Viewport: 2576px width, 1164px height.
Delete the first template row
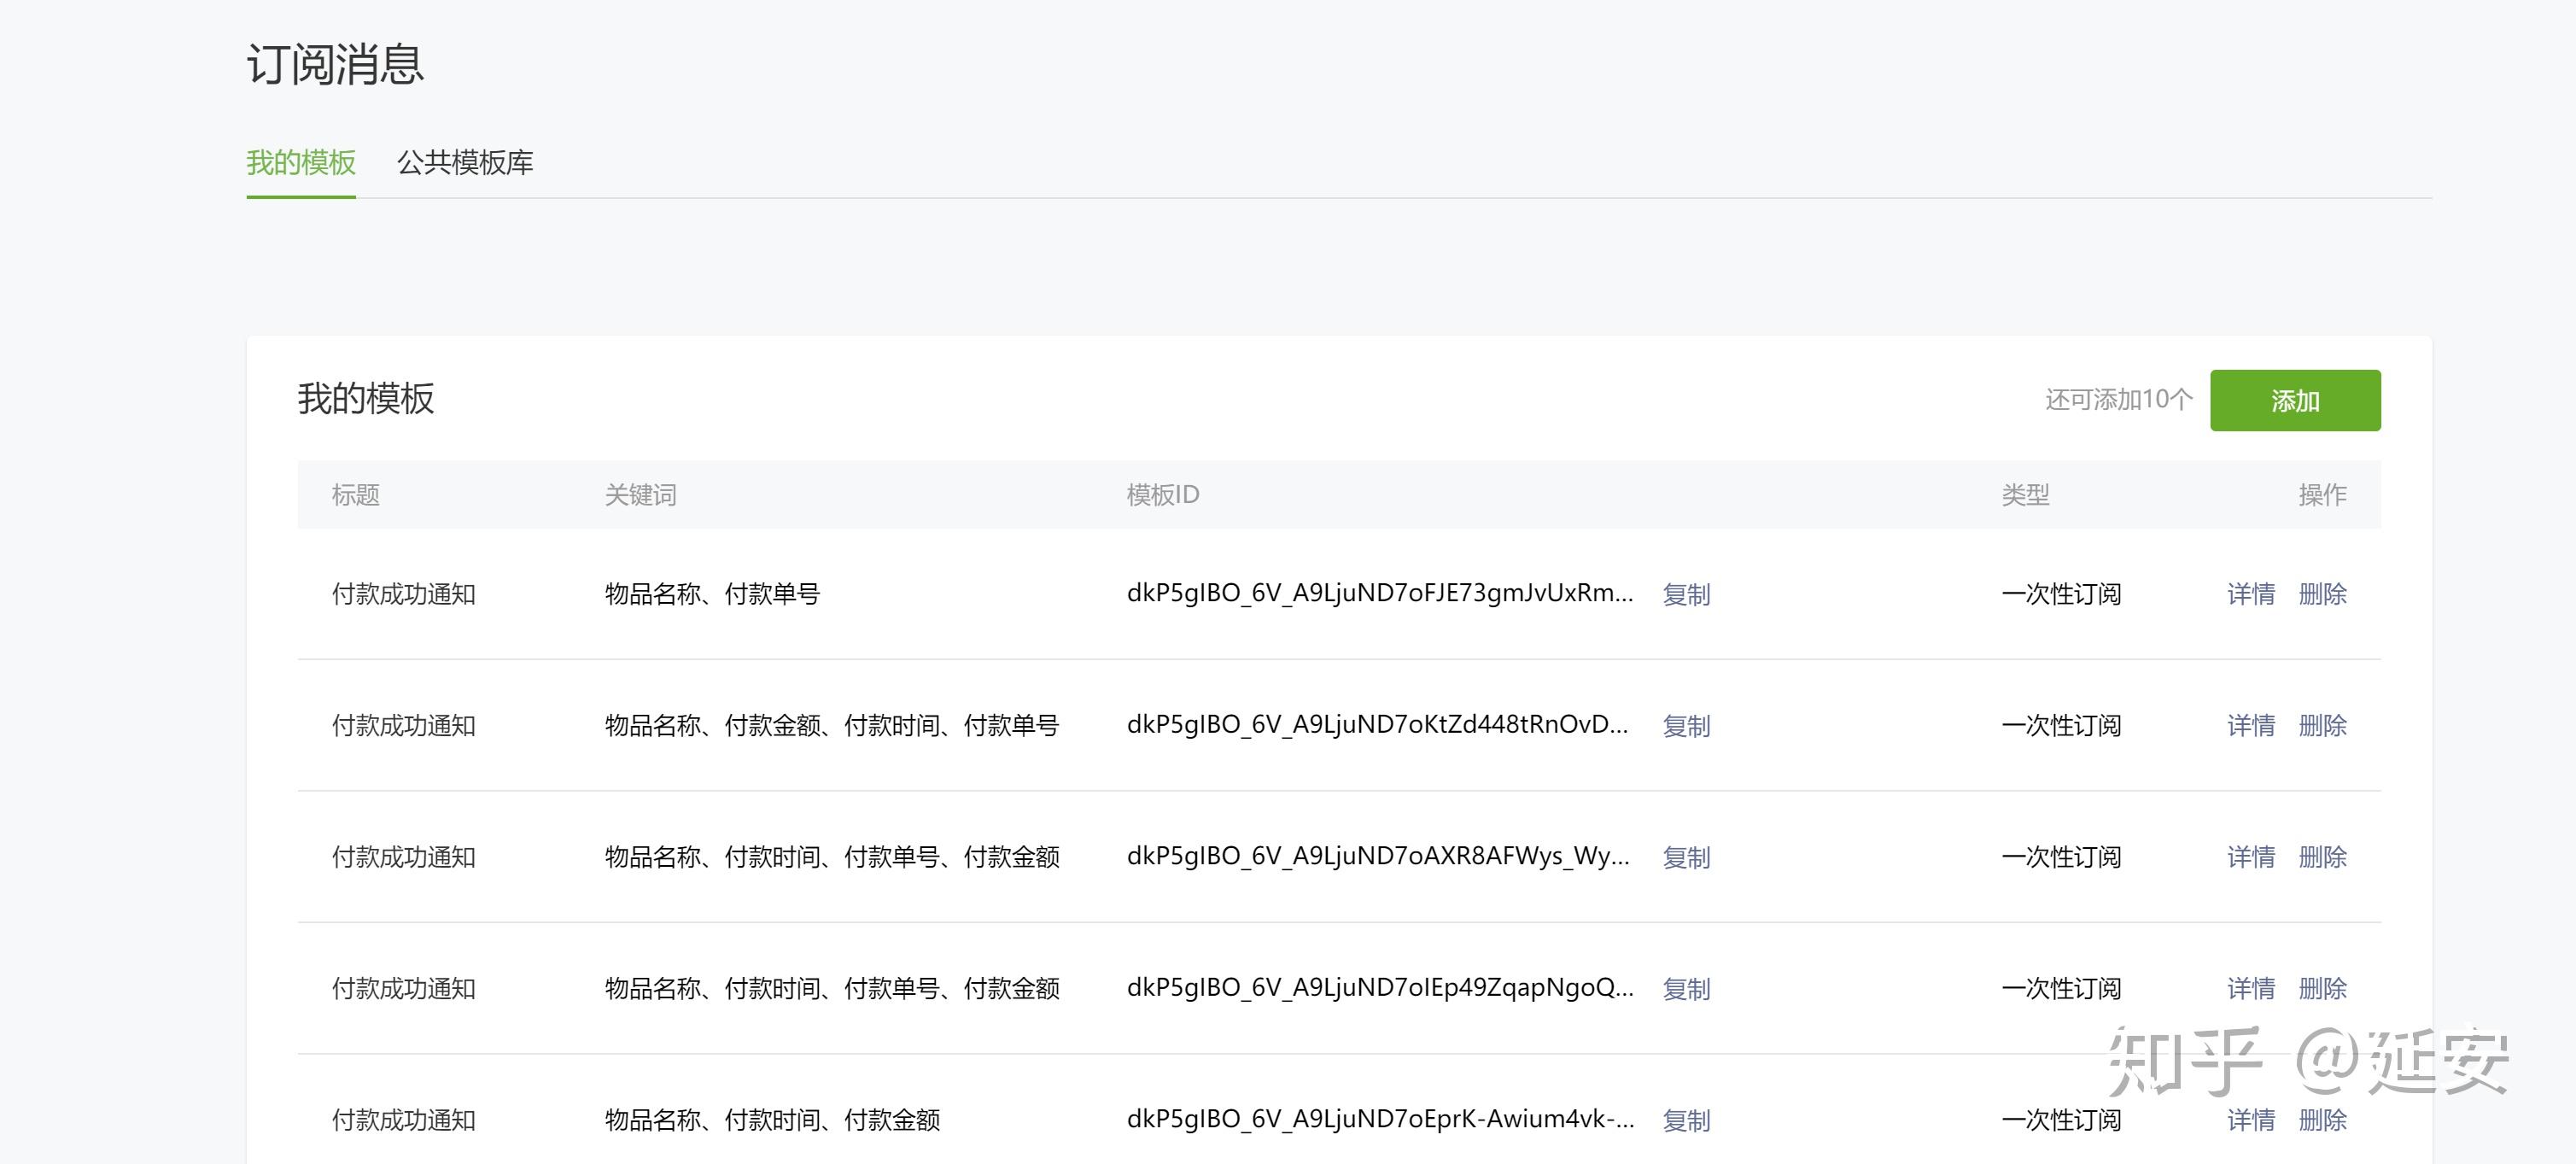(2322, 594)
